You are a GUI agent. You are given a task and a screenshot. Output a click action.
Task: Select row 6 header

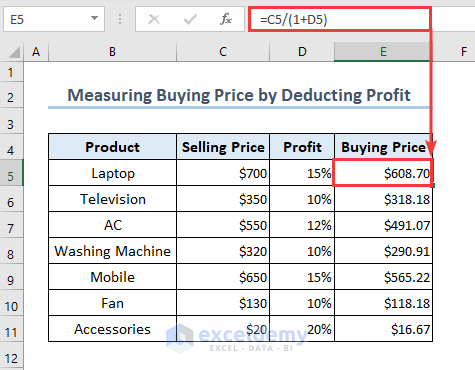point(11,199)
